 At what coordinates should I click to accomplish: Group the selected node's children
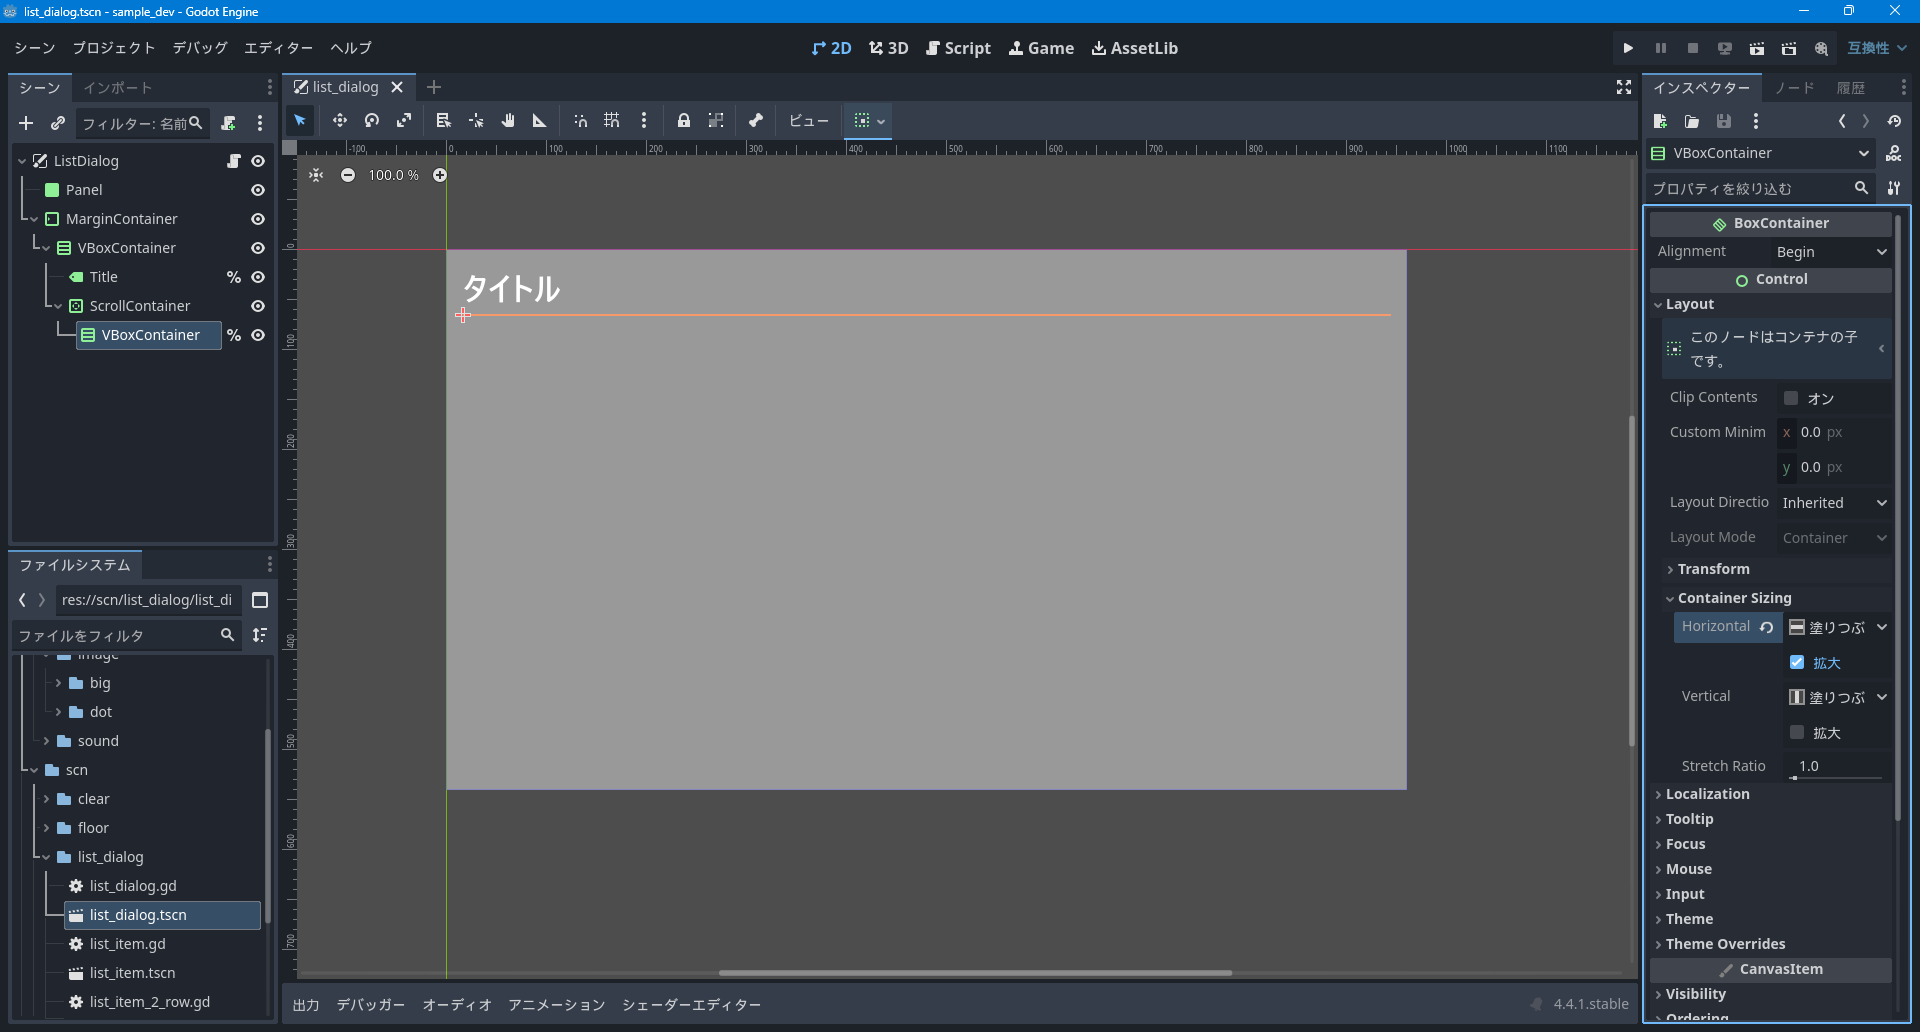tap(716, 121)
